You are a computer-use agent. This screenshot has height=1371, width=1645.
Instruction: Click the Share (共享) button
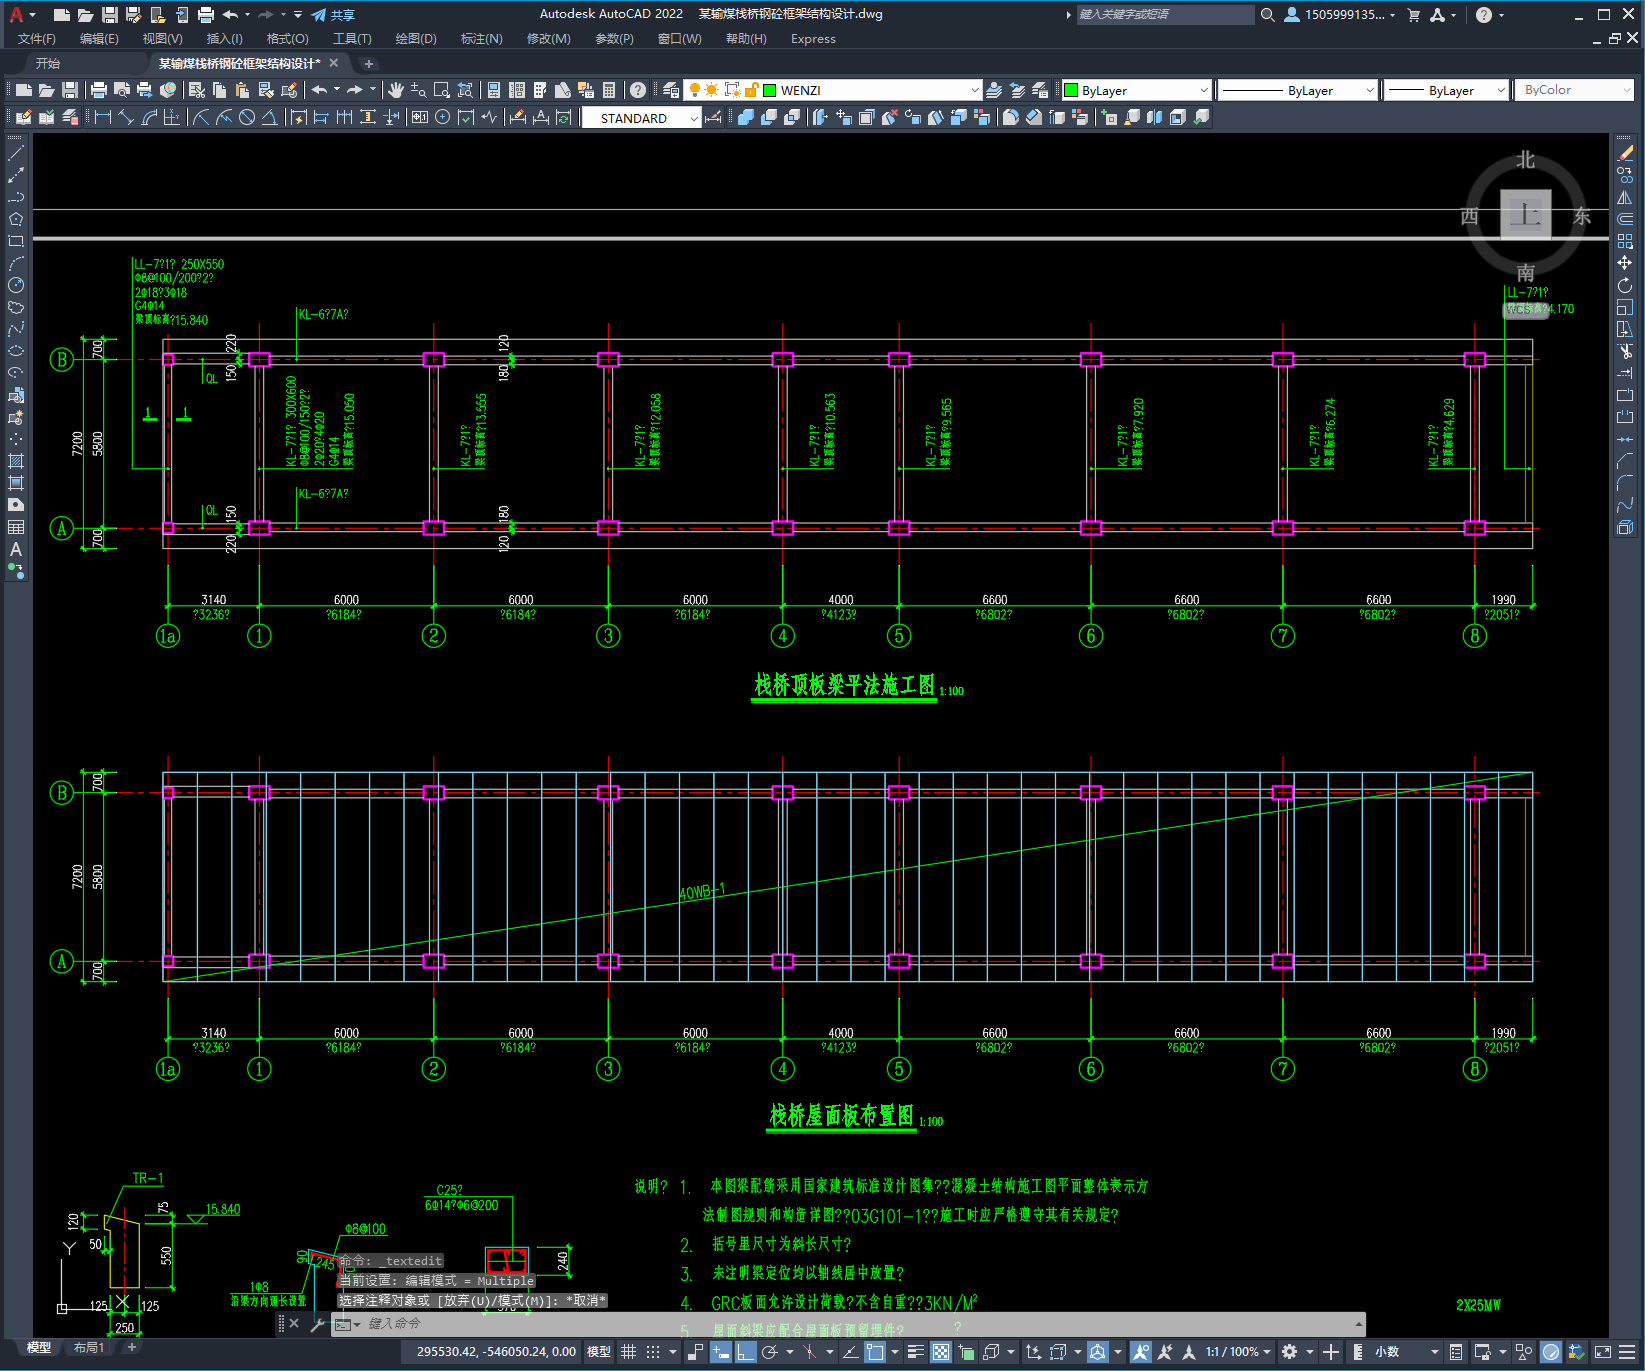click(333, 15)
